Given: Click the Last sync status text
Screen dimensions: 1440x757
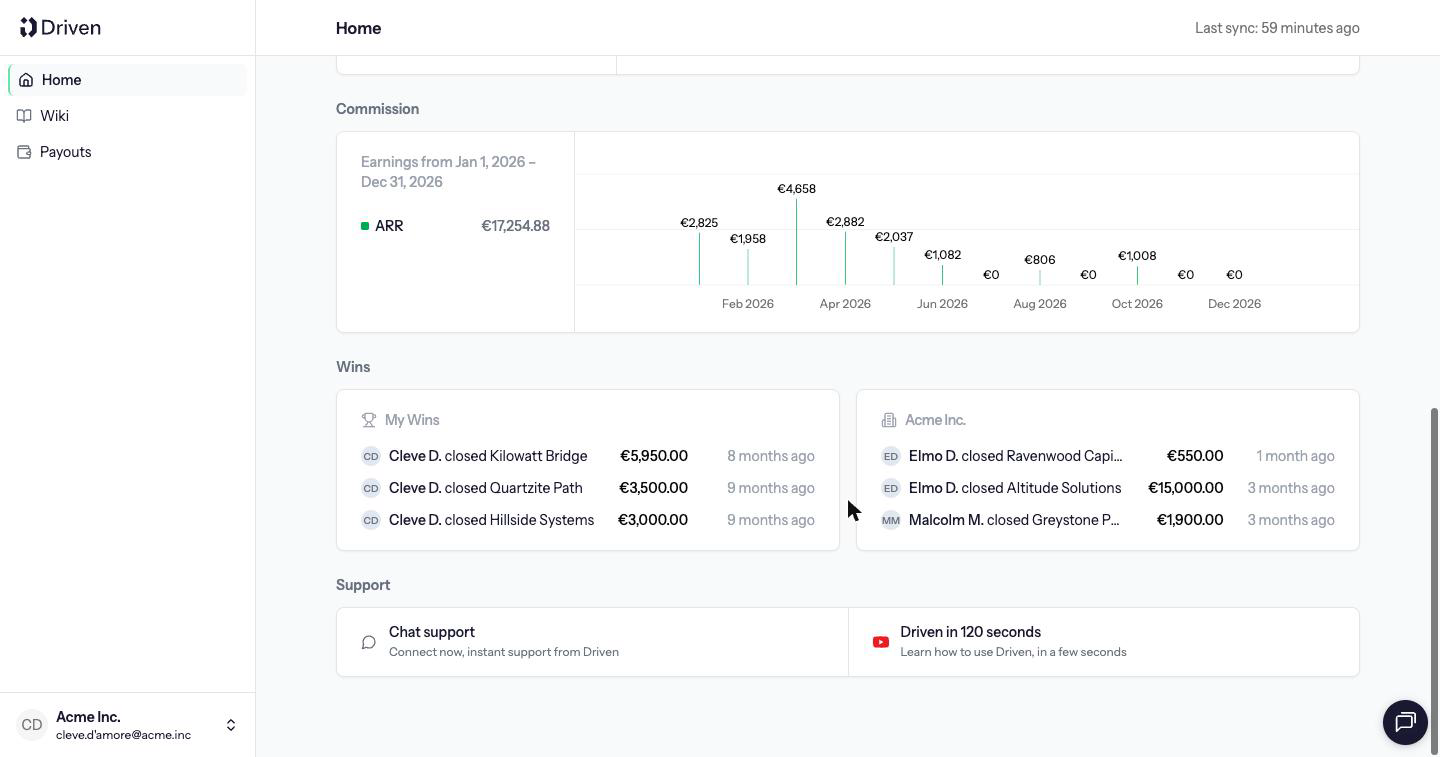Looking at the screenshot, I should click(1277, 28).
